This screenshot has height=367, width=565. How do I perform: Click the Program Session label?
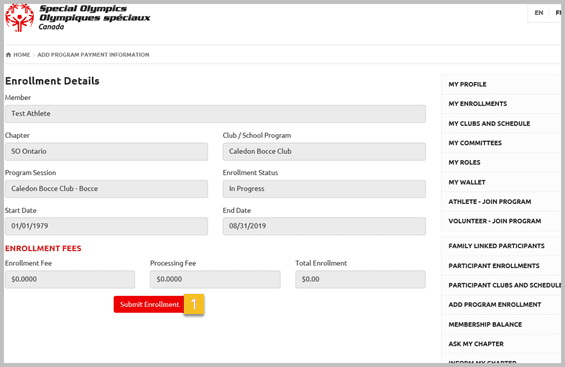point(31,173)
